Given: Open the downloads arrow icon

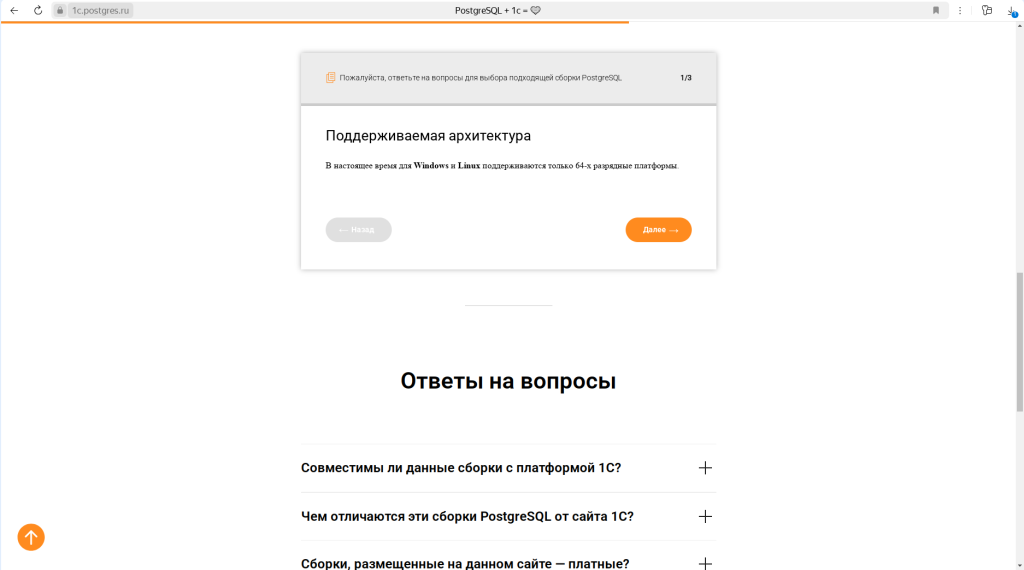Looking at the screenshot, I should tap(1011, 10).
